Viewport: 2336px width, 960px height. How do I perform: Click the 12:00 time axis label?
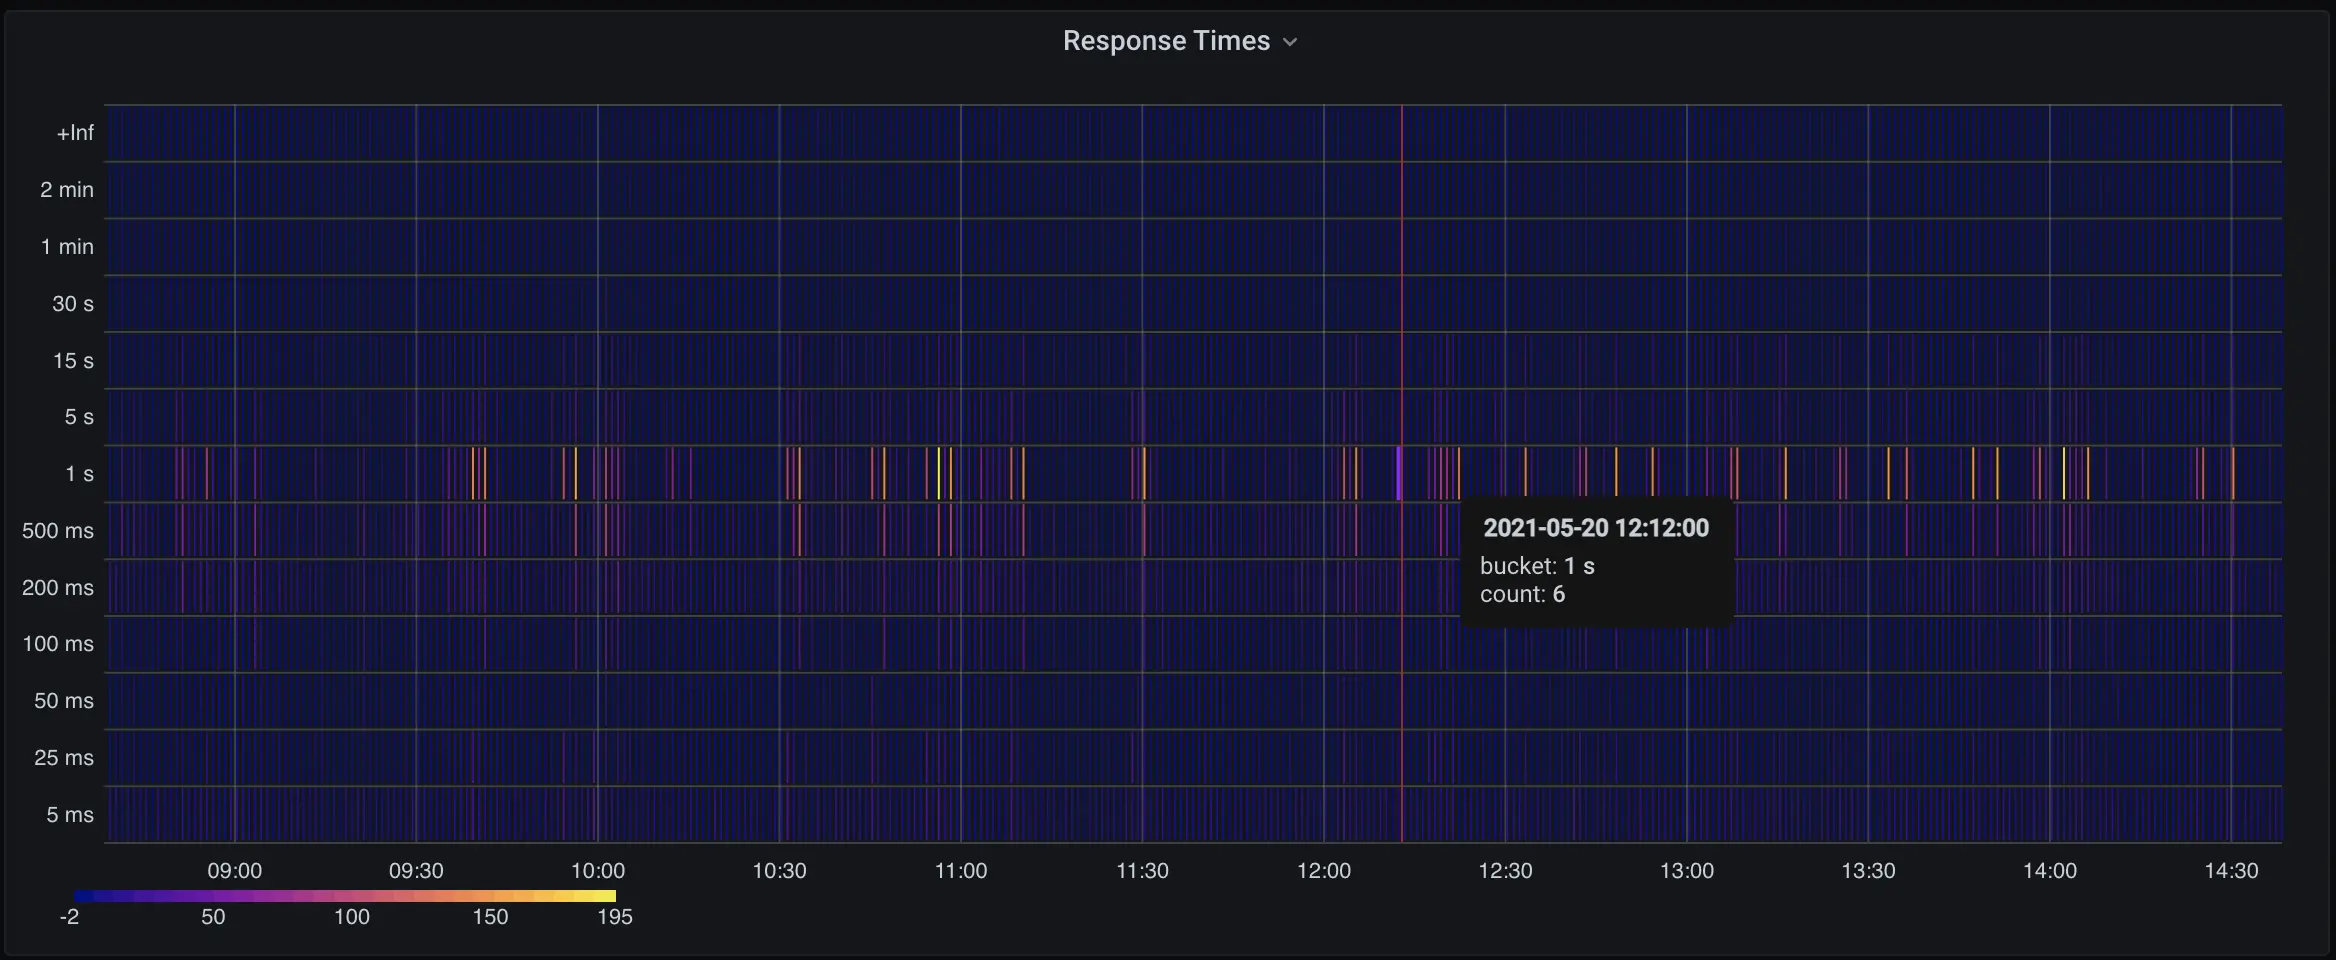pyautogui.click(x=1323, y=871)
